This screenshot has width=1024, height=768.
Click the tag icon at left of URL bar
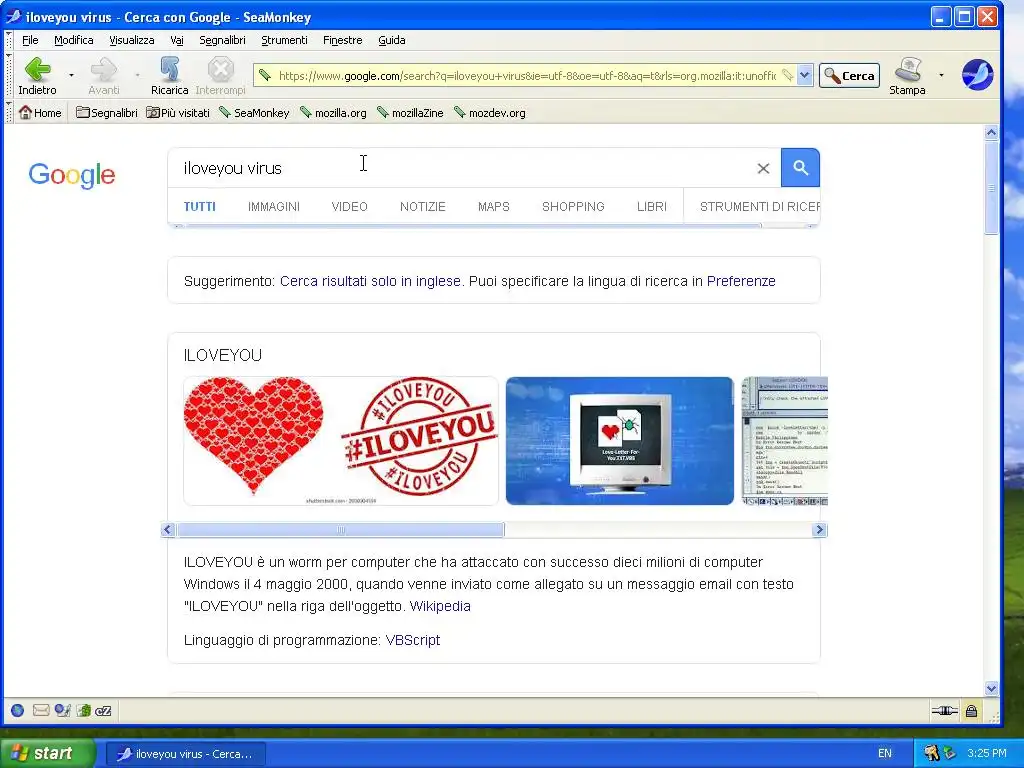point(264,75)
